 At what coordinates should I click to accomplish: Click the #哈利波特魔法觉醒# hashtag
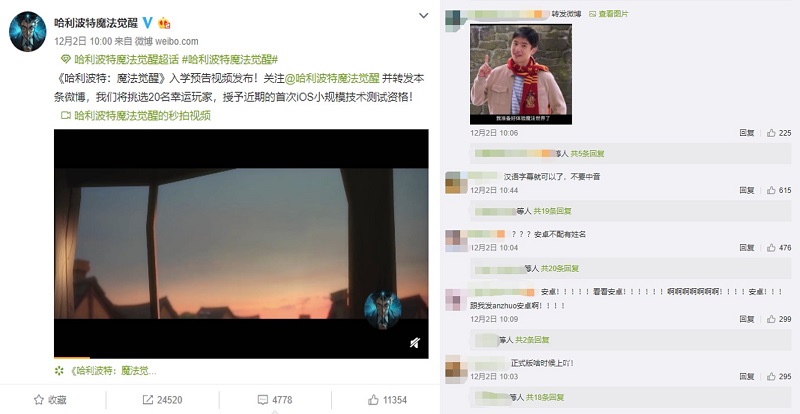point(230,59)
